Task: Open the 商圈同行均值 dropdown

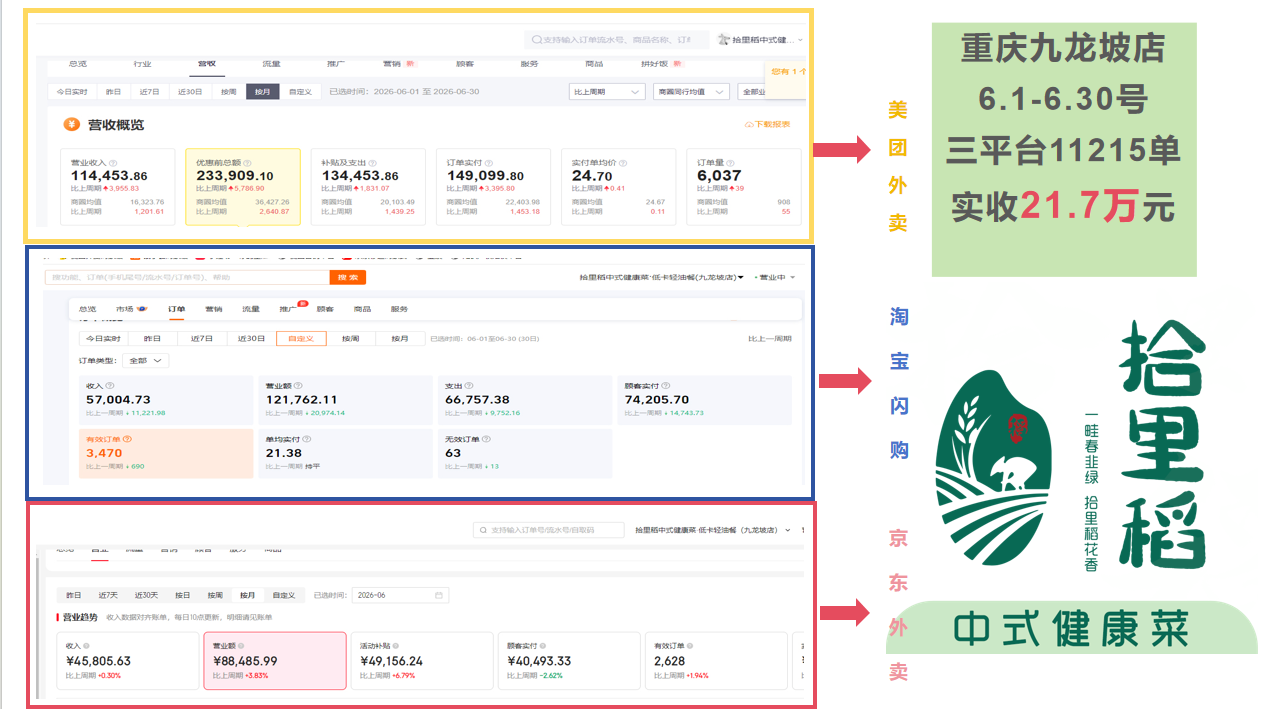Action: click(689, 91)
